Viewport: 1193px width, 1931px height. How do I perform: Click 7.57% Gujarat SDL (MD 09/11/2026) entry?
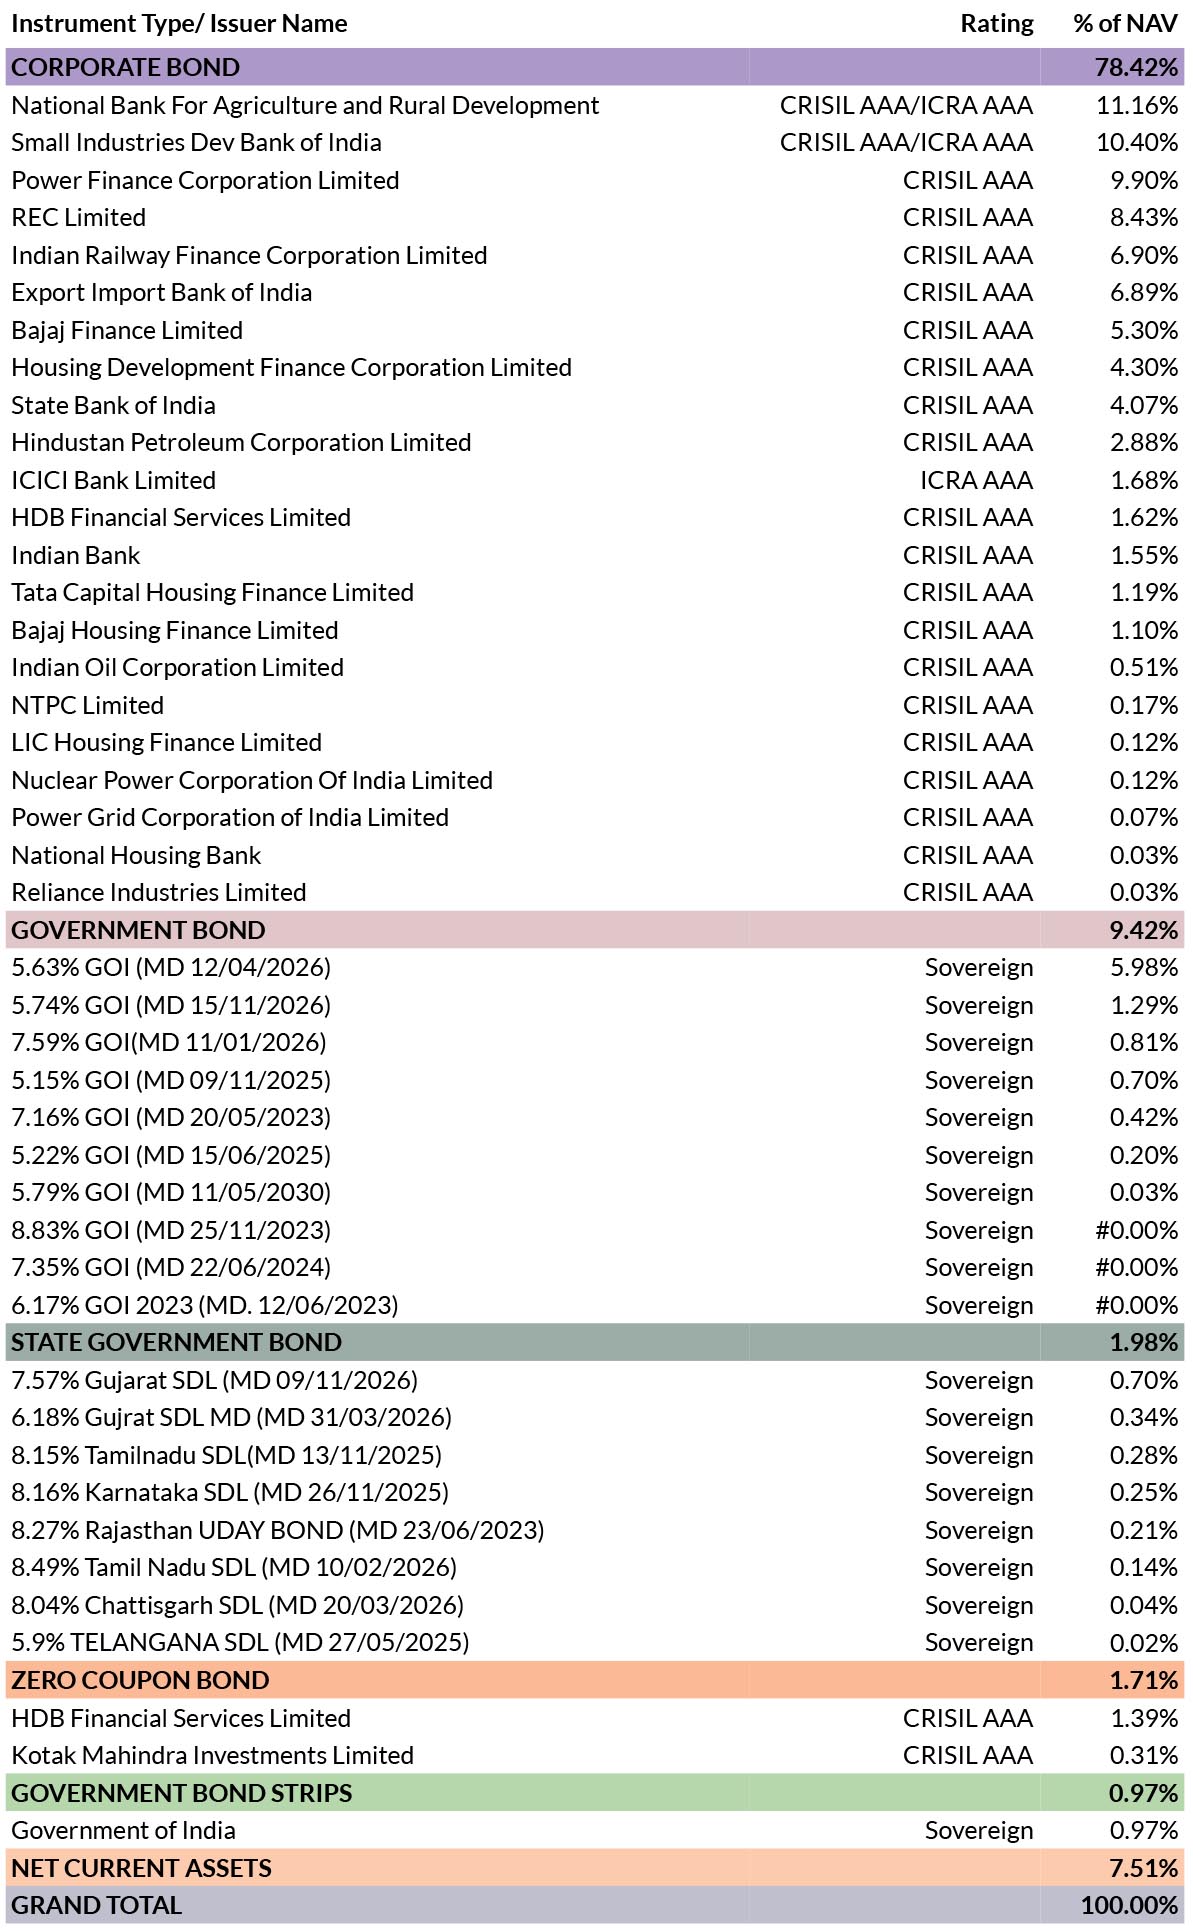coord(215,1380)
